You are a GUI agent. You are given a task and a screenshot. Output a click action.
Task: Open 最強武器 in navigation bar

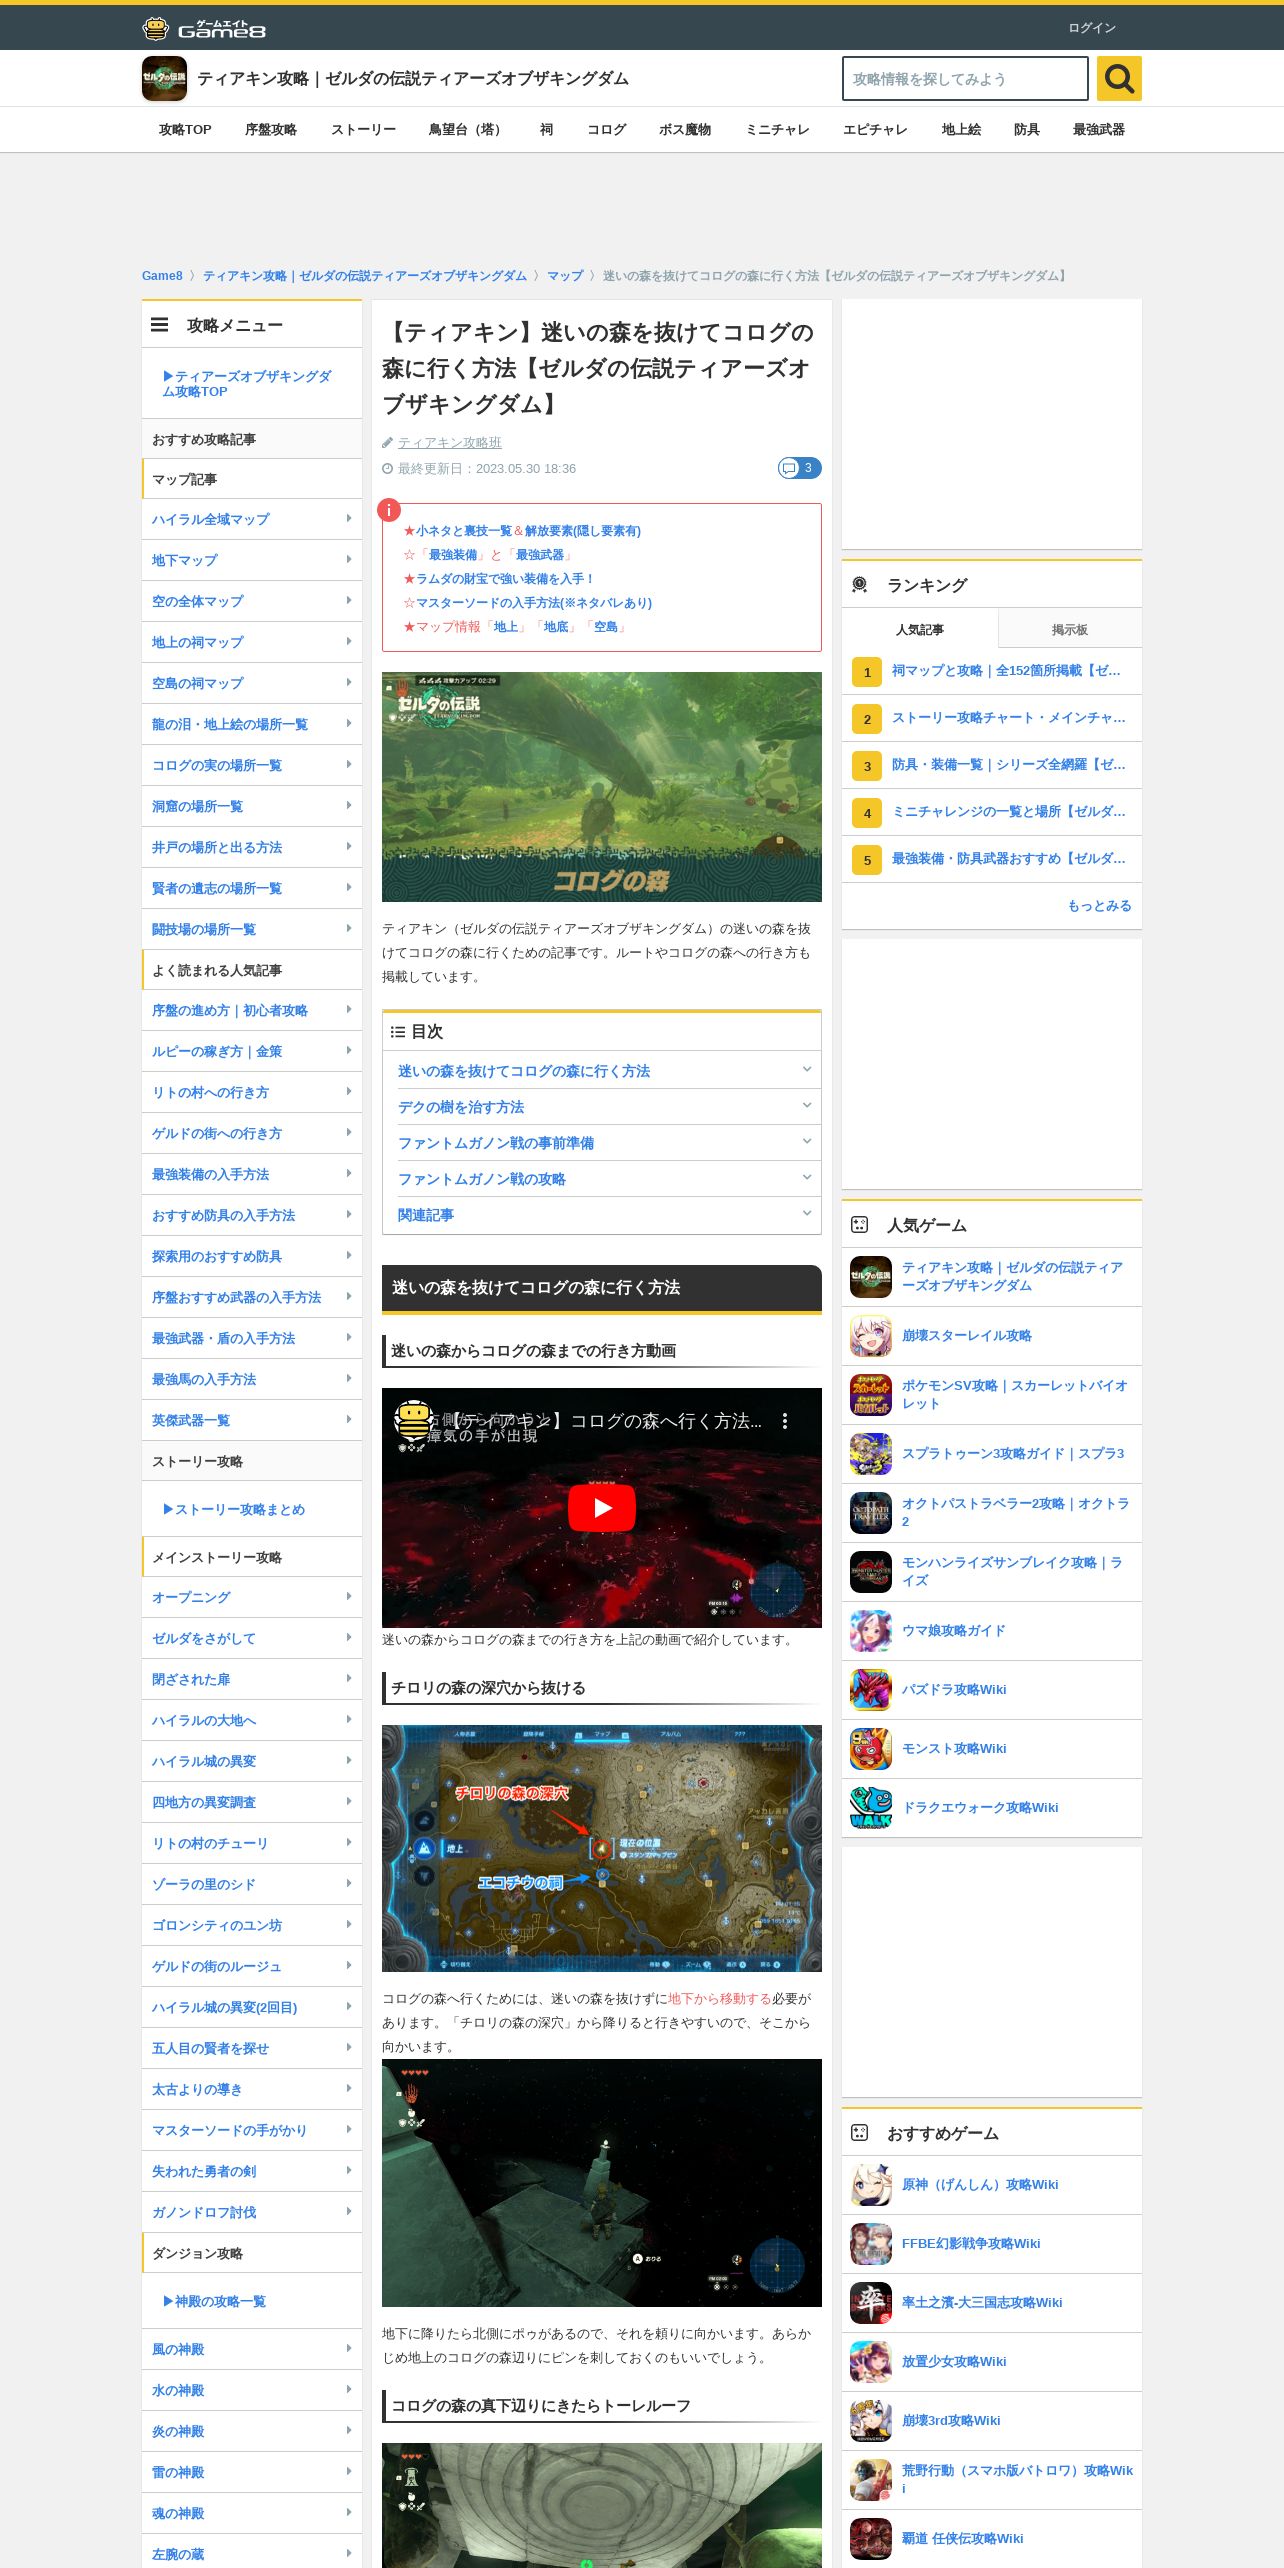coord(1099,130)
